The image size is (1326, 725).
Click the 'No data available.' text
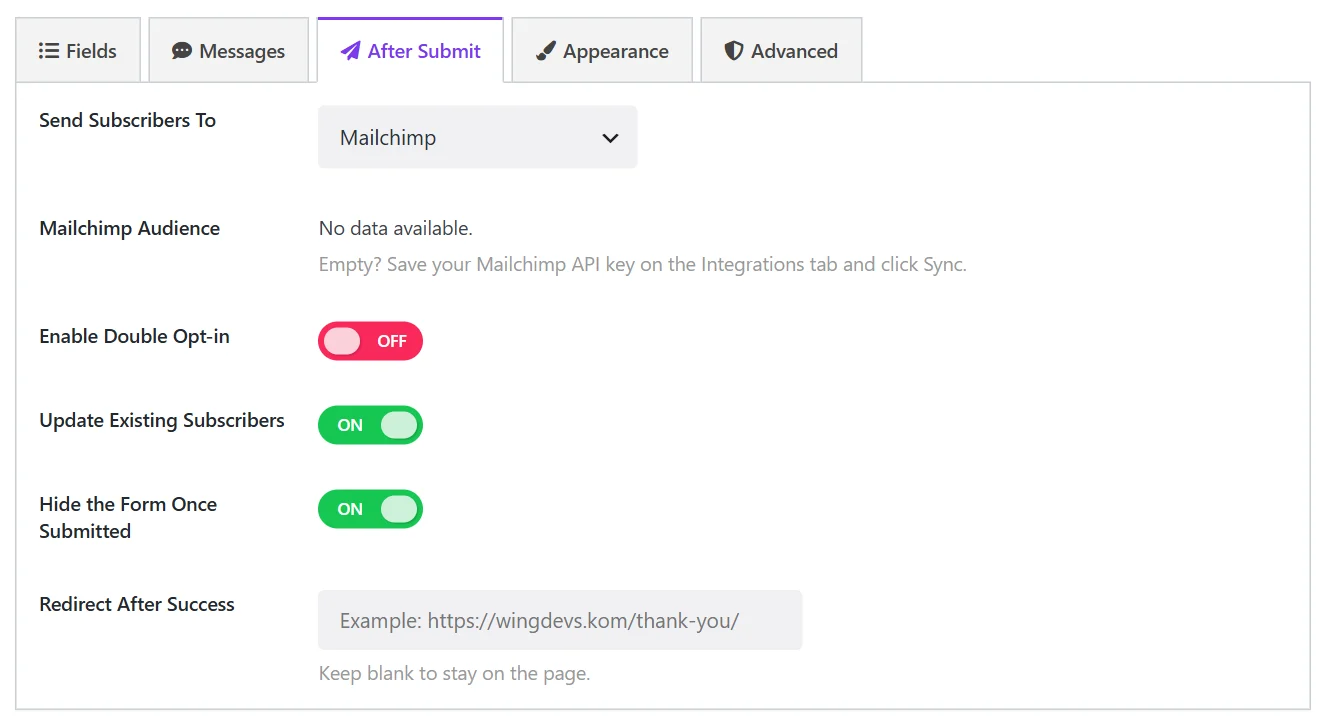(395, 228)
